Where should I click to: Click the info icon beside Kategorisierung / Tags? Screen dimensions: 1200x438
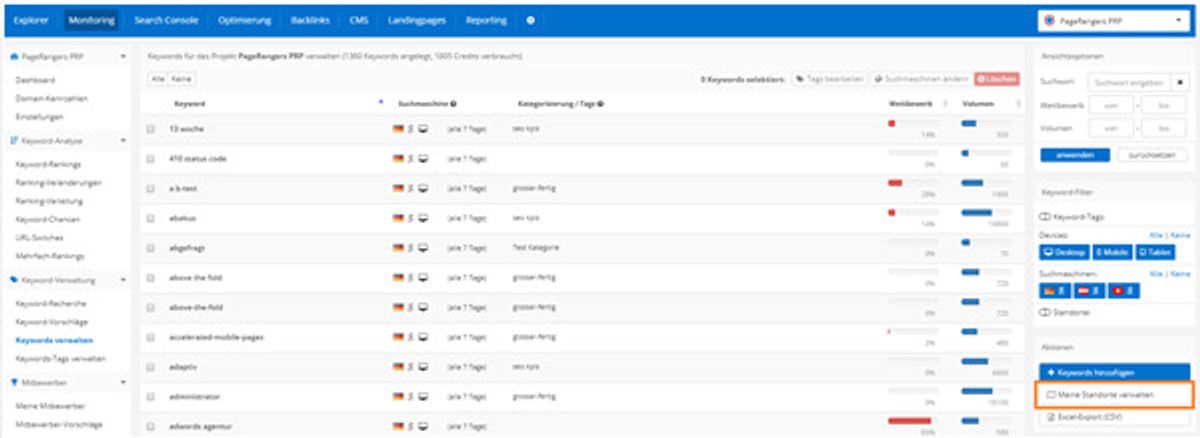(x=600, y=103)
